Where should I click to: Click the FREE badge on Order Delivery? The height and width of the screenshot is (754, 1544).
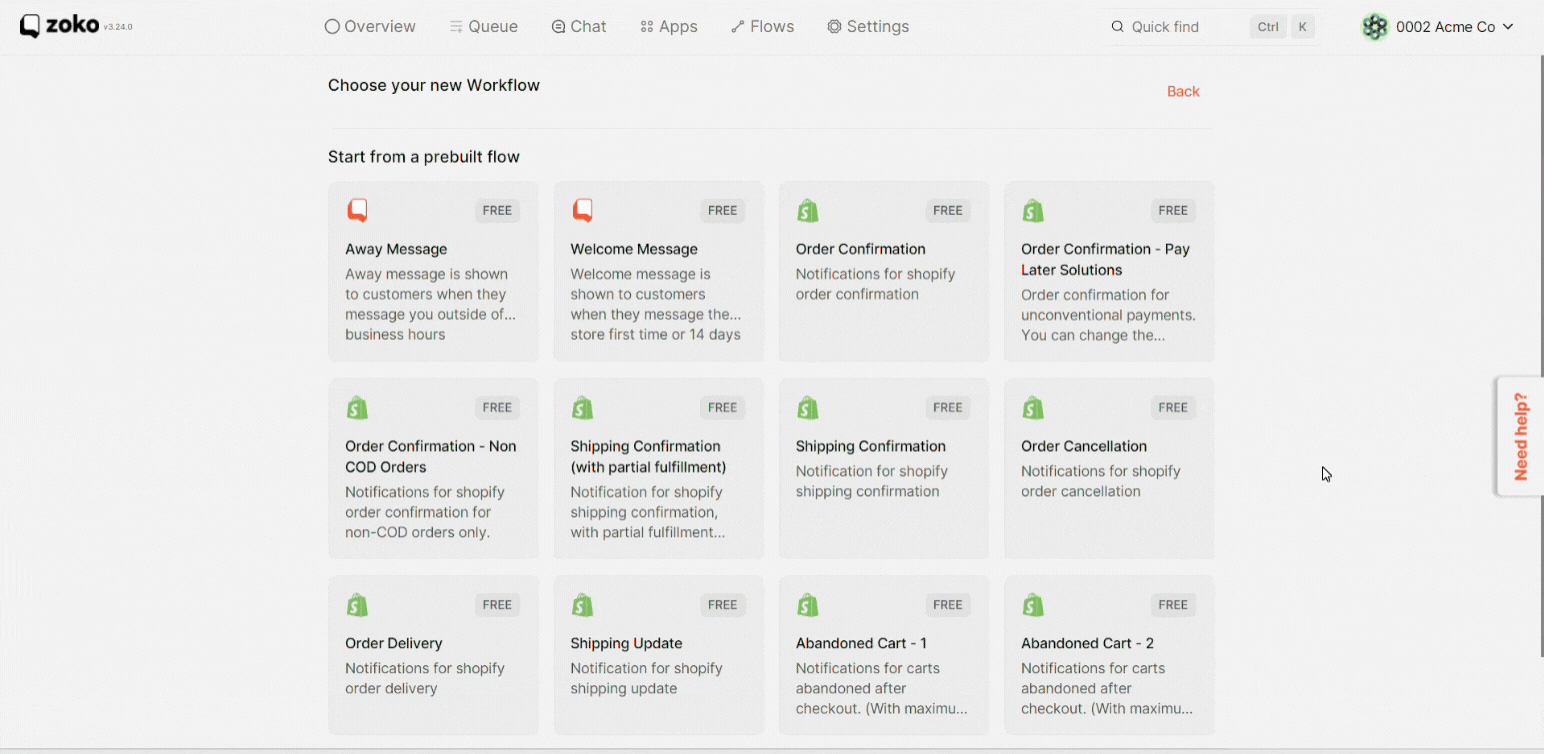coord(497,604)
